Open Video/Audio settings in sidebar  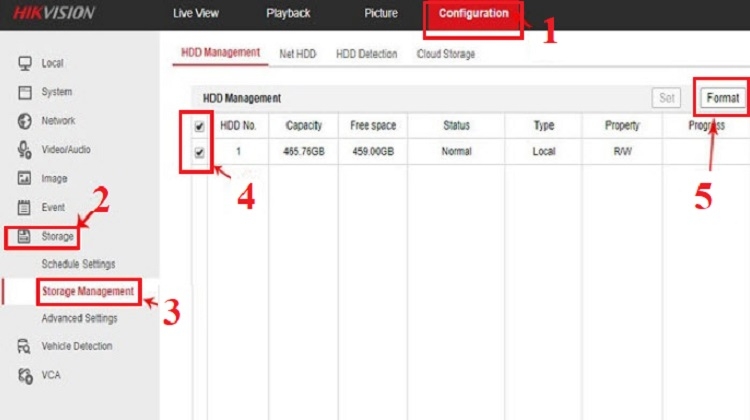coord(66,150)
